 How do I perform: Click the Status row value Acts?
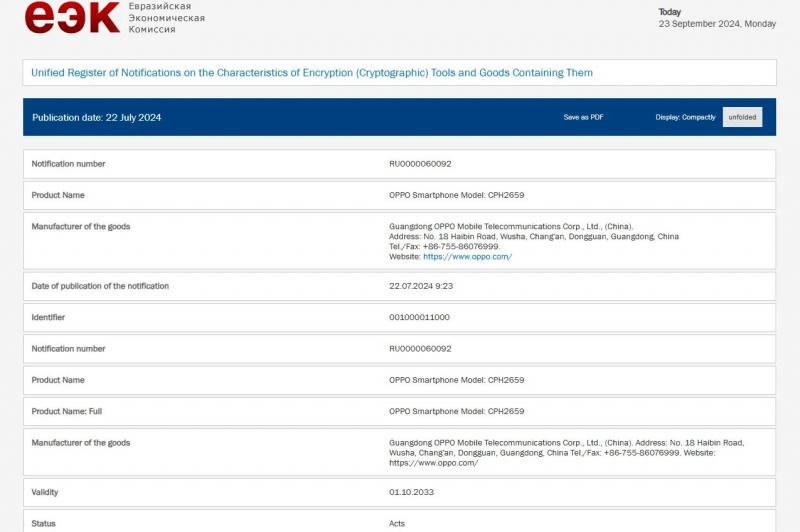click(x=397, y=523)
